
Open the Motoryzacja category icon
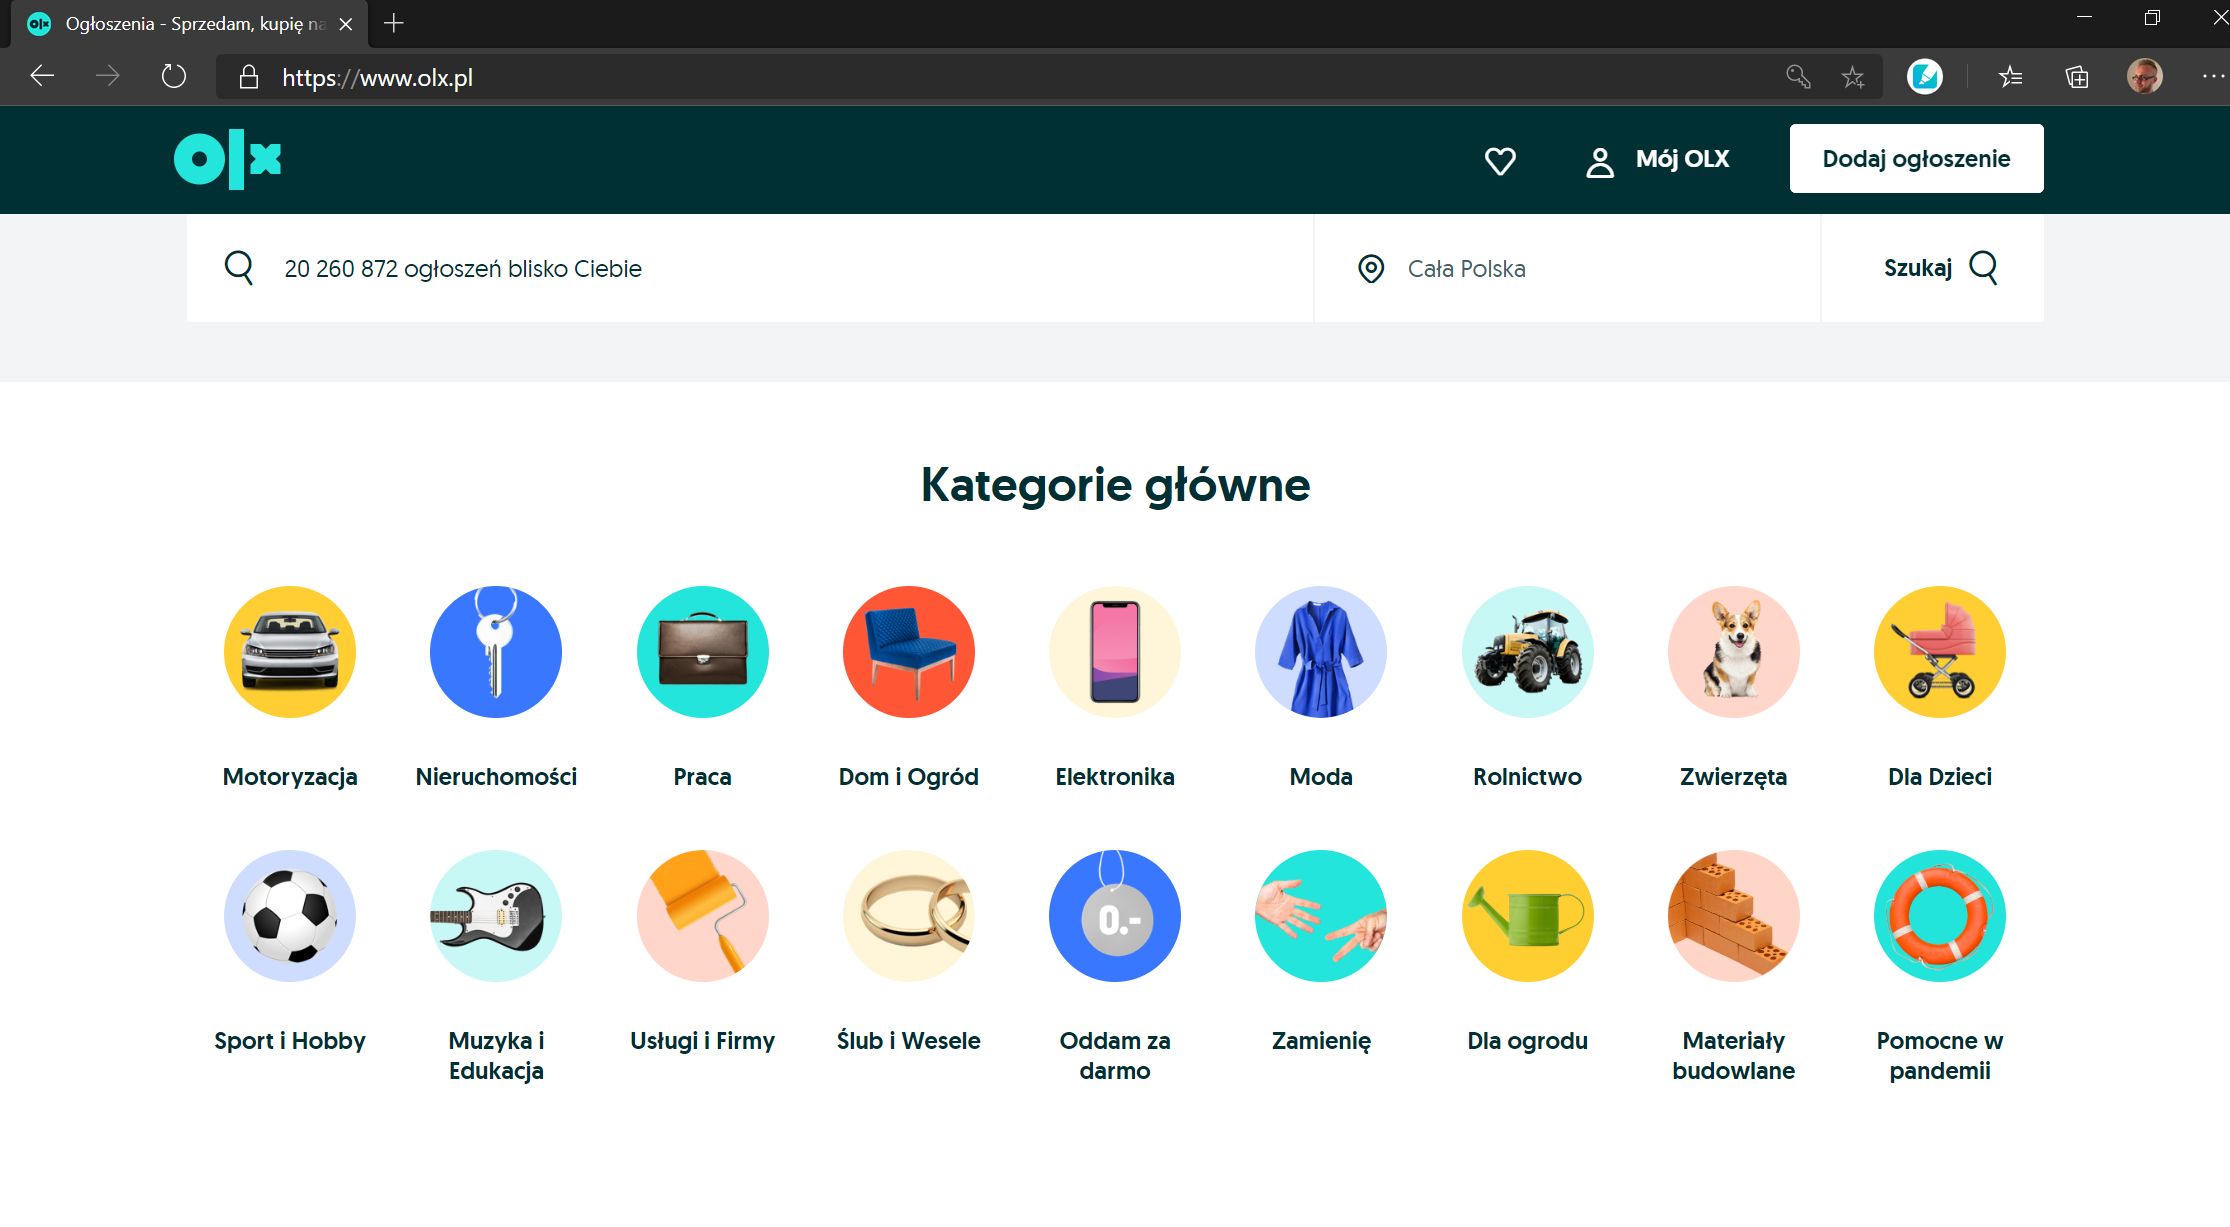[x=289, y=651]
